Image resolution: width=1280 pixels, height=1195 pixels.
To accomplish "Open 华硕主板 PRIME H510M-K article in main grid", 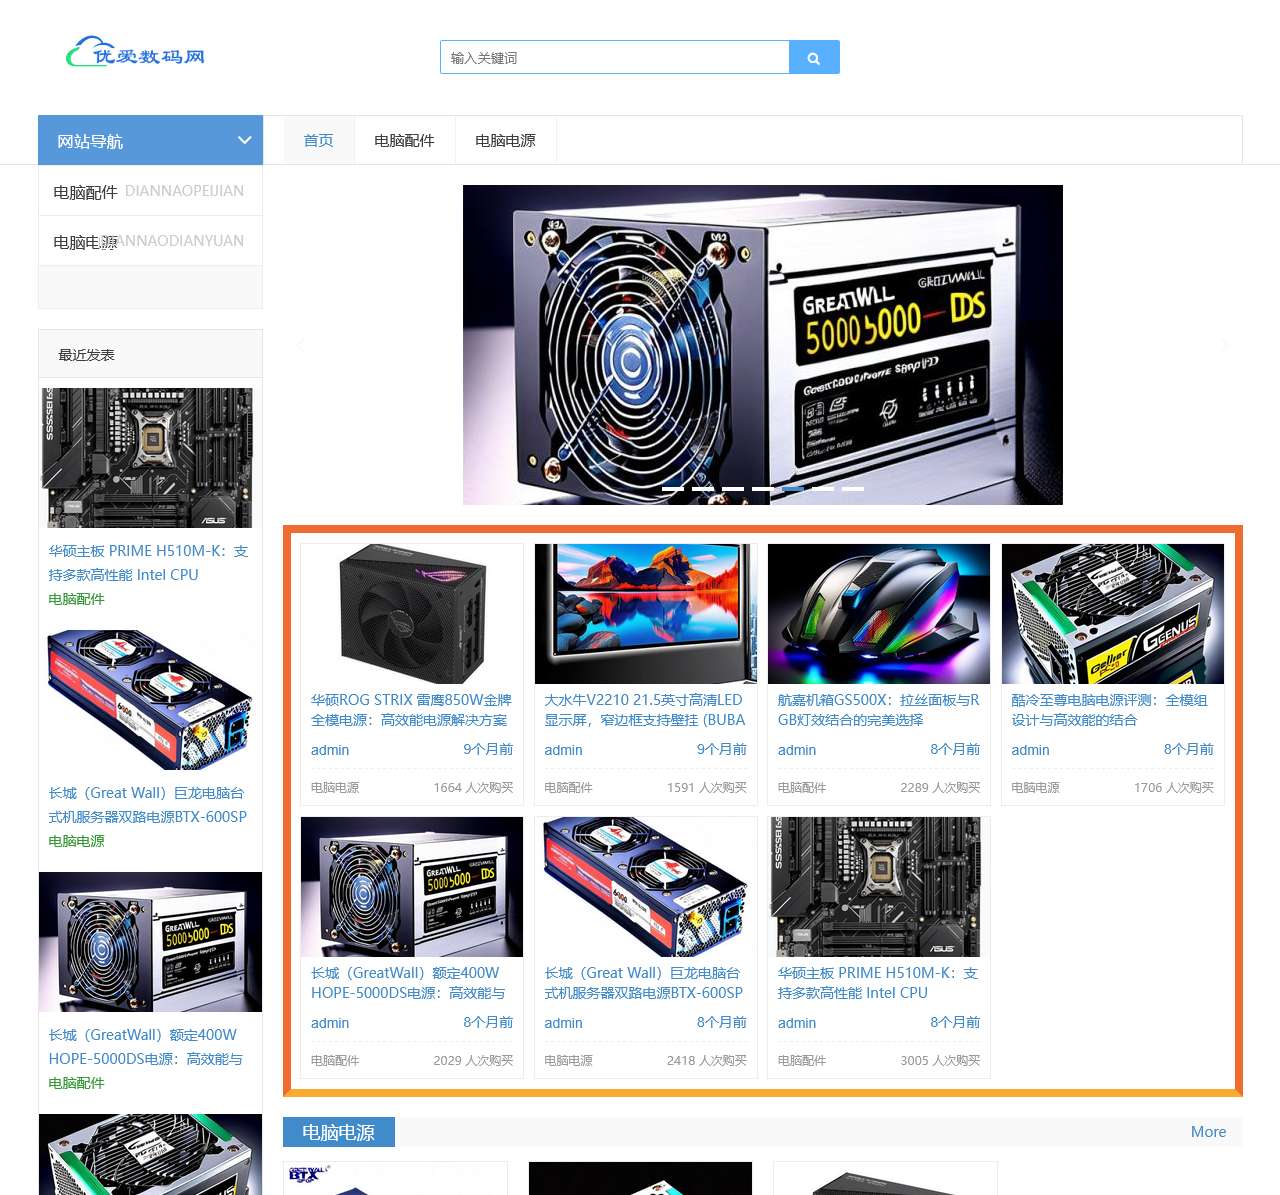I will click(878, 983).
